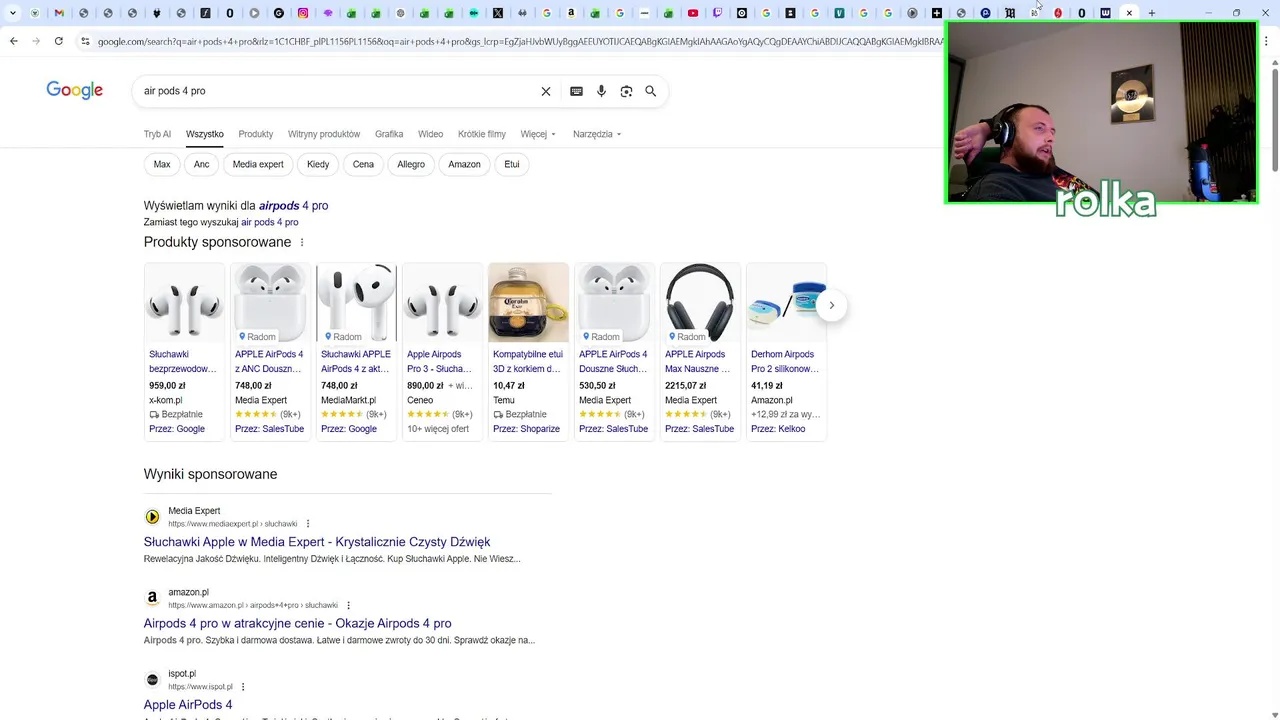Screen dimensions: 1280x720
Task: Open APPLE Airpods Max Nauszne listing
Action: (697, 361)
